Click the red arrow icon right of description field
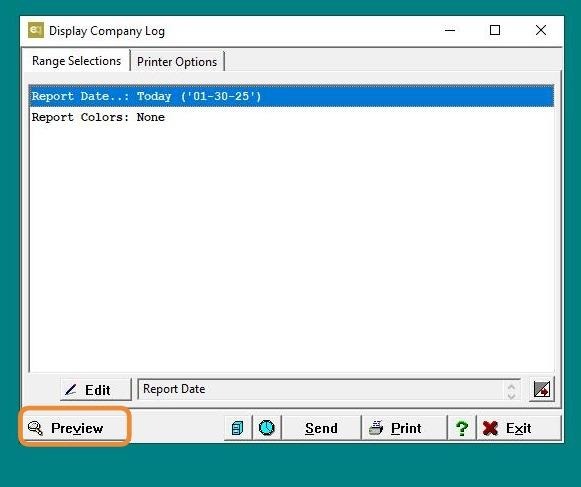 click(542, 390)
